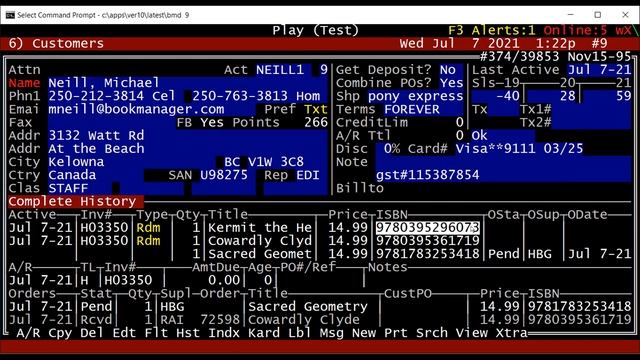Open Msg command in bottom bar
This screenshot has height=360, width=640.
331,333
